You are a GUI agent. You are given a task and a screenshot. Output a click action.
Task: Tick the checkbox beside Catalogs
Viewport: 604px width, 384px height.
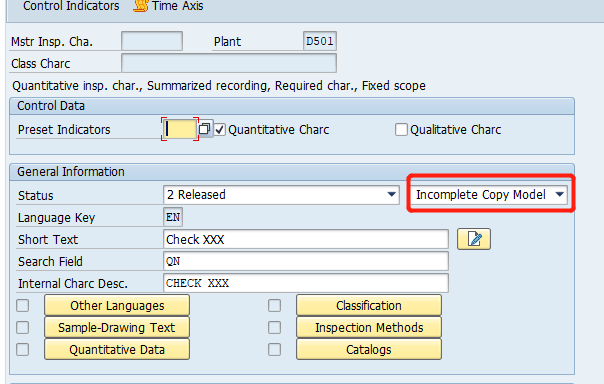click(x=275, y=350)
